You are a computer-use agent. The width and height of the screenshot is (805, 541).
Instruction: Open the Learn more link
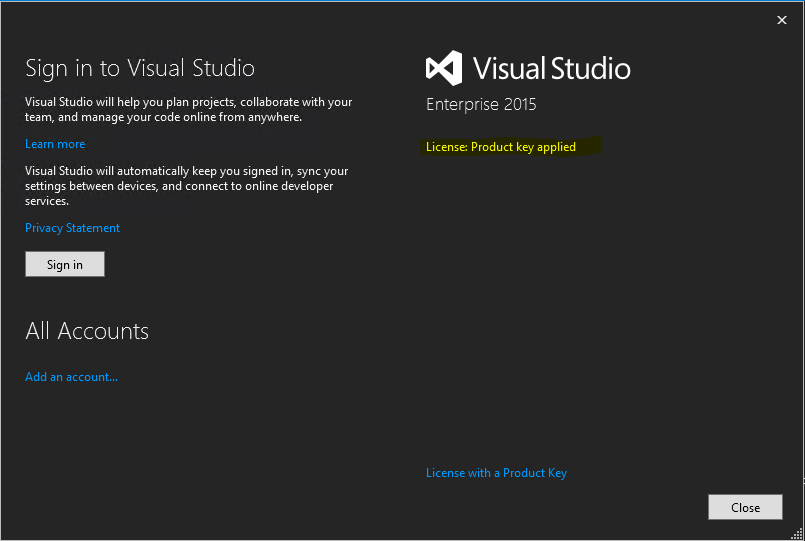point(55,144)
